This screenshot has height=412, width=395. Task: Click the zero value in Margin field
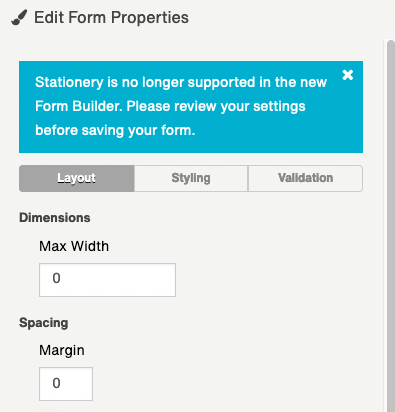[x=56, y=383]
